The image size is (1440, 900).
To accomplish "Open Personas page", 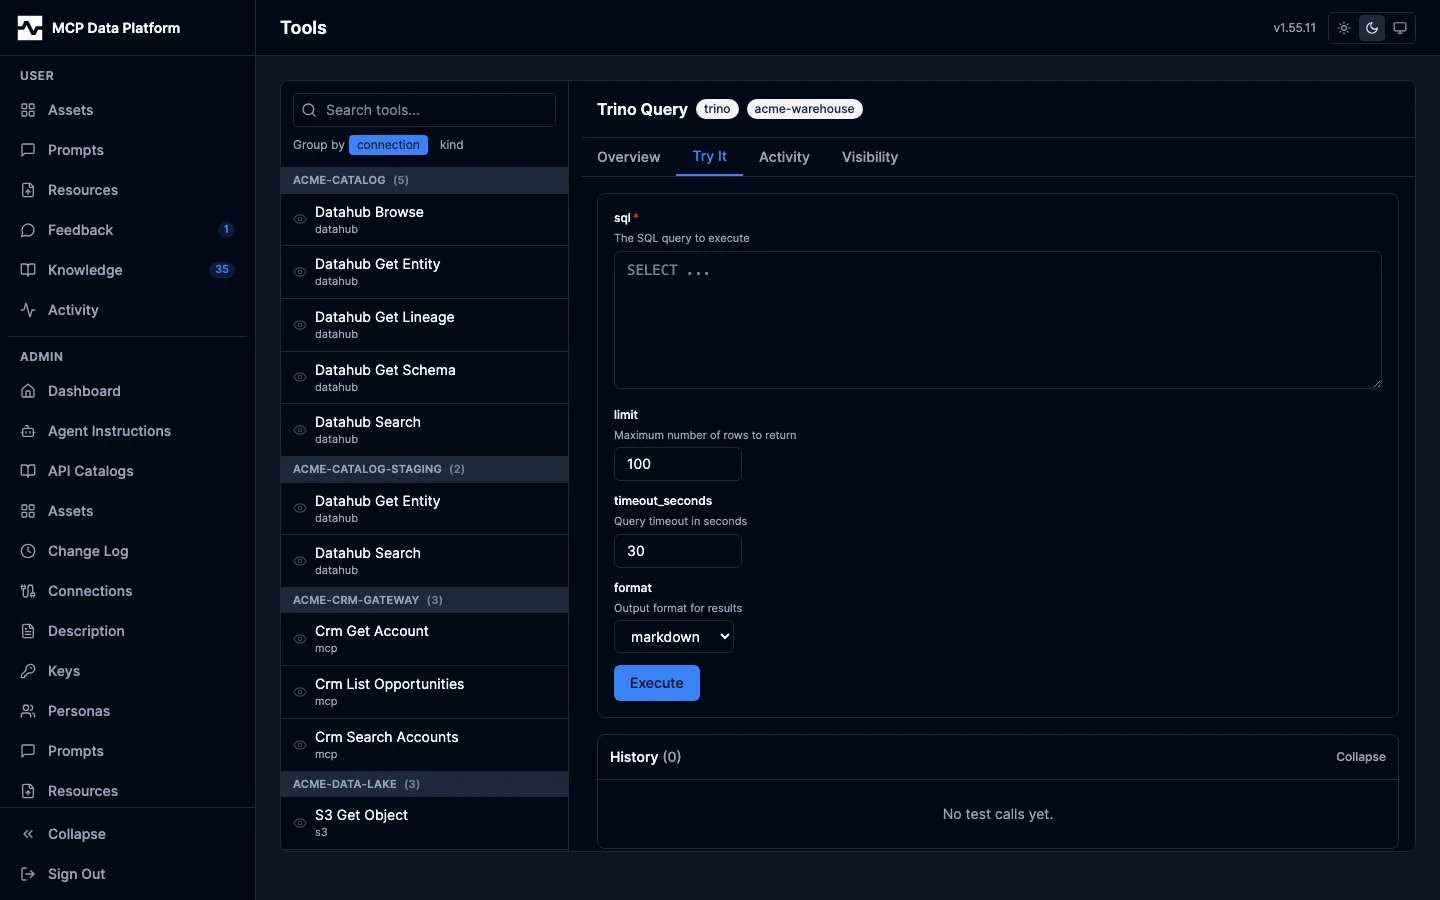I will coord(127,711).
